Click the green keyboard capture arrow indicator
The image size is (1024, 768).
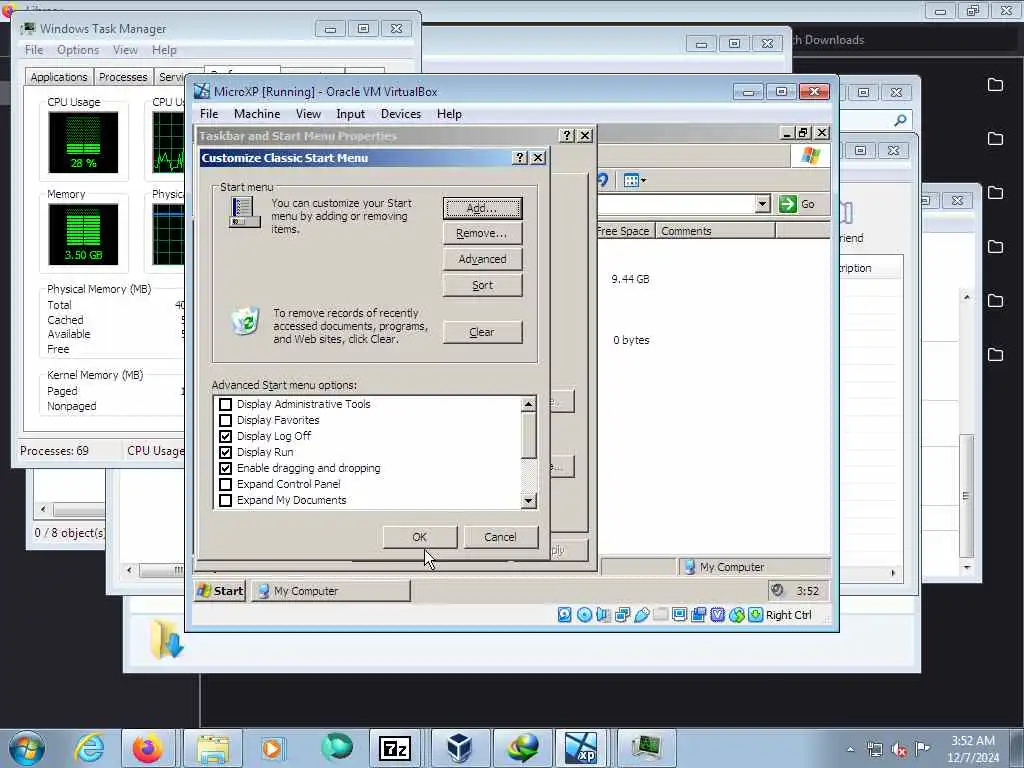[x=756, y=615]
